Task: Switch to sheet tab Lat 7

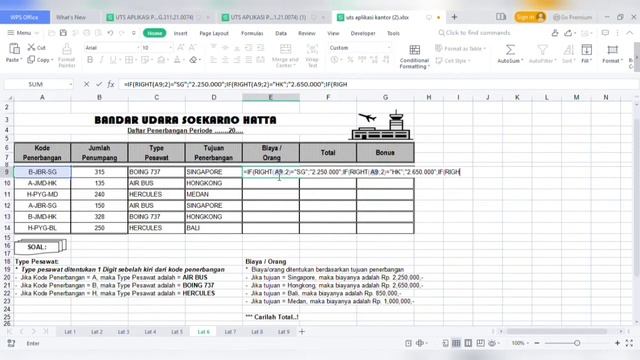Action: [230, 332]
